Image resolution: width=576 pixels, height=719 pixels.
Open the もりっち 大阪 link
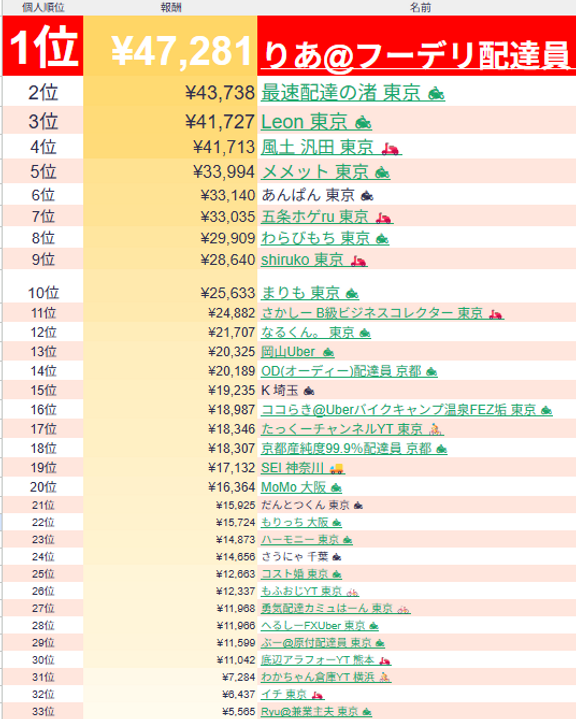tap(301, 522)
